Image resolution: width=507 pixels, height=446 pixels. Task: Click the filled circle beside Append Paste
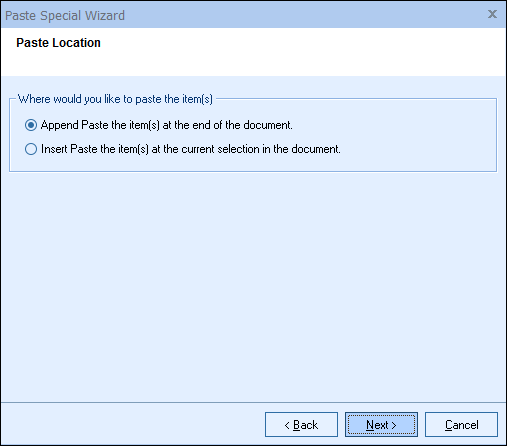coord(31,125)
